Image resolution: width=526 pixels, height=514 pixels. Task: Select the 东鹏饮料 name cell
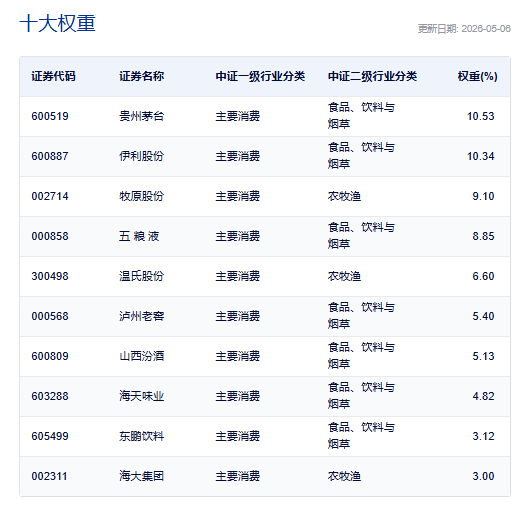click(142, 436)
